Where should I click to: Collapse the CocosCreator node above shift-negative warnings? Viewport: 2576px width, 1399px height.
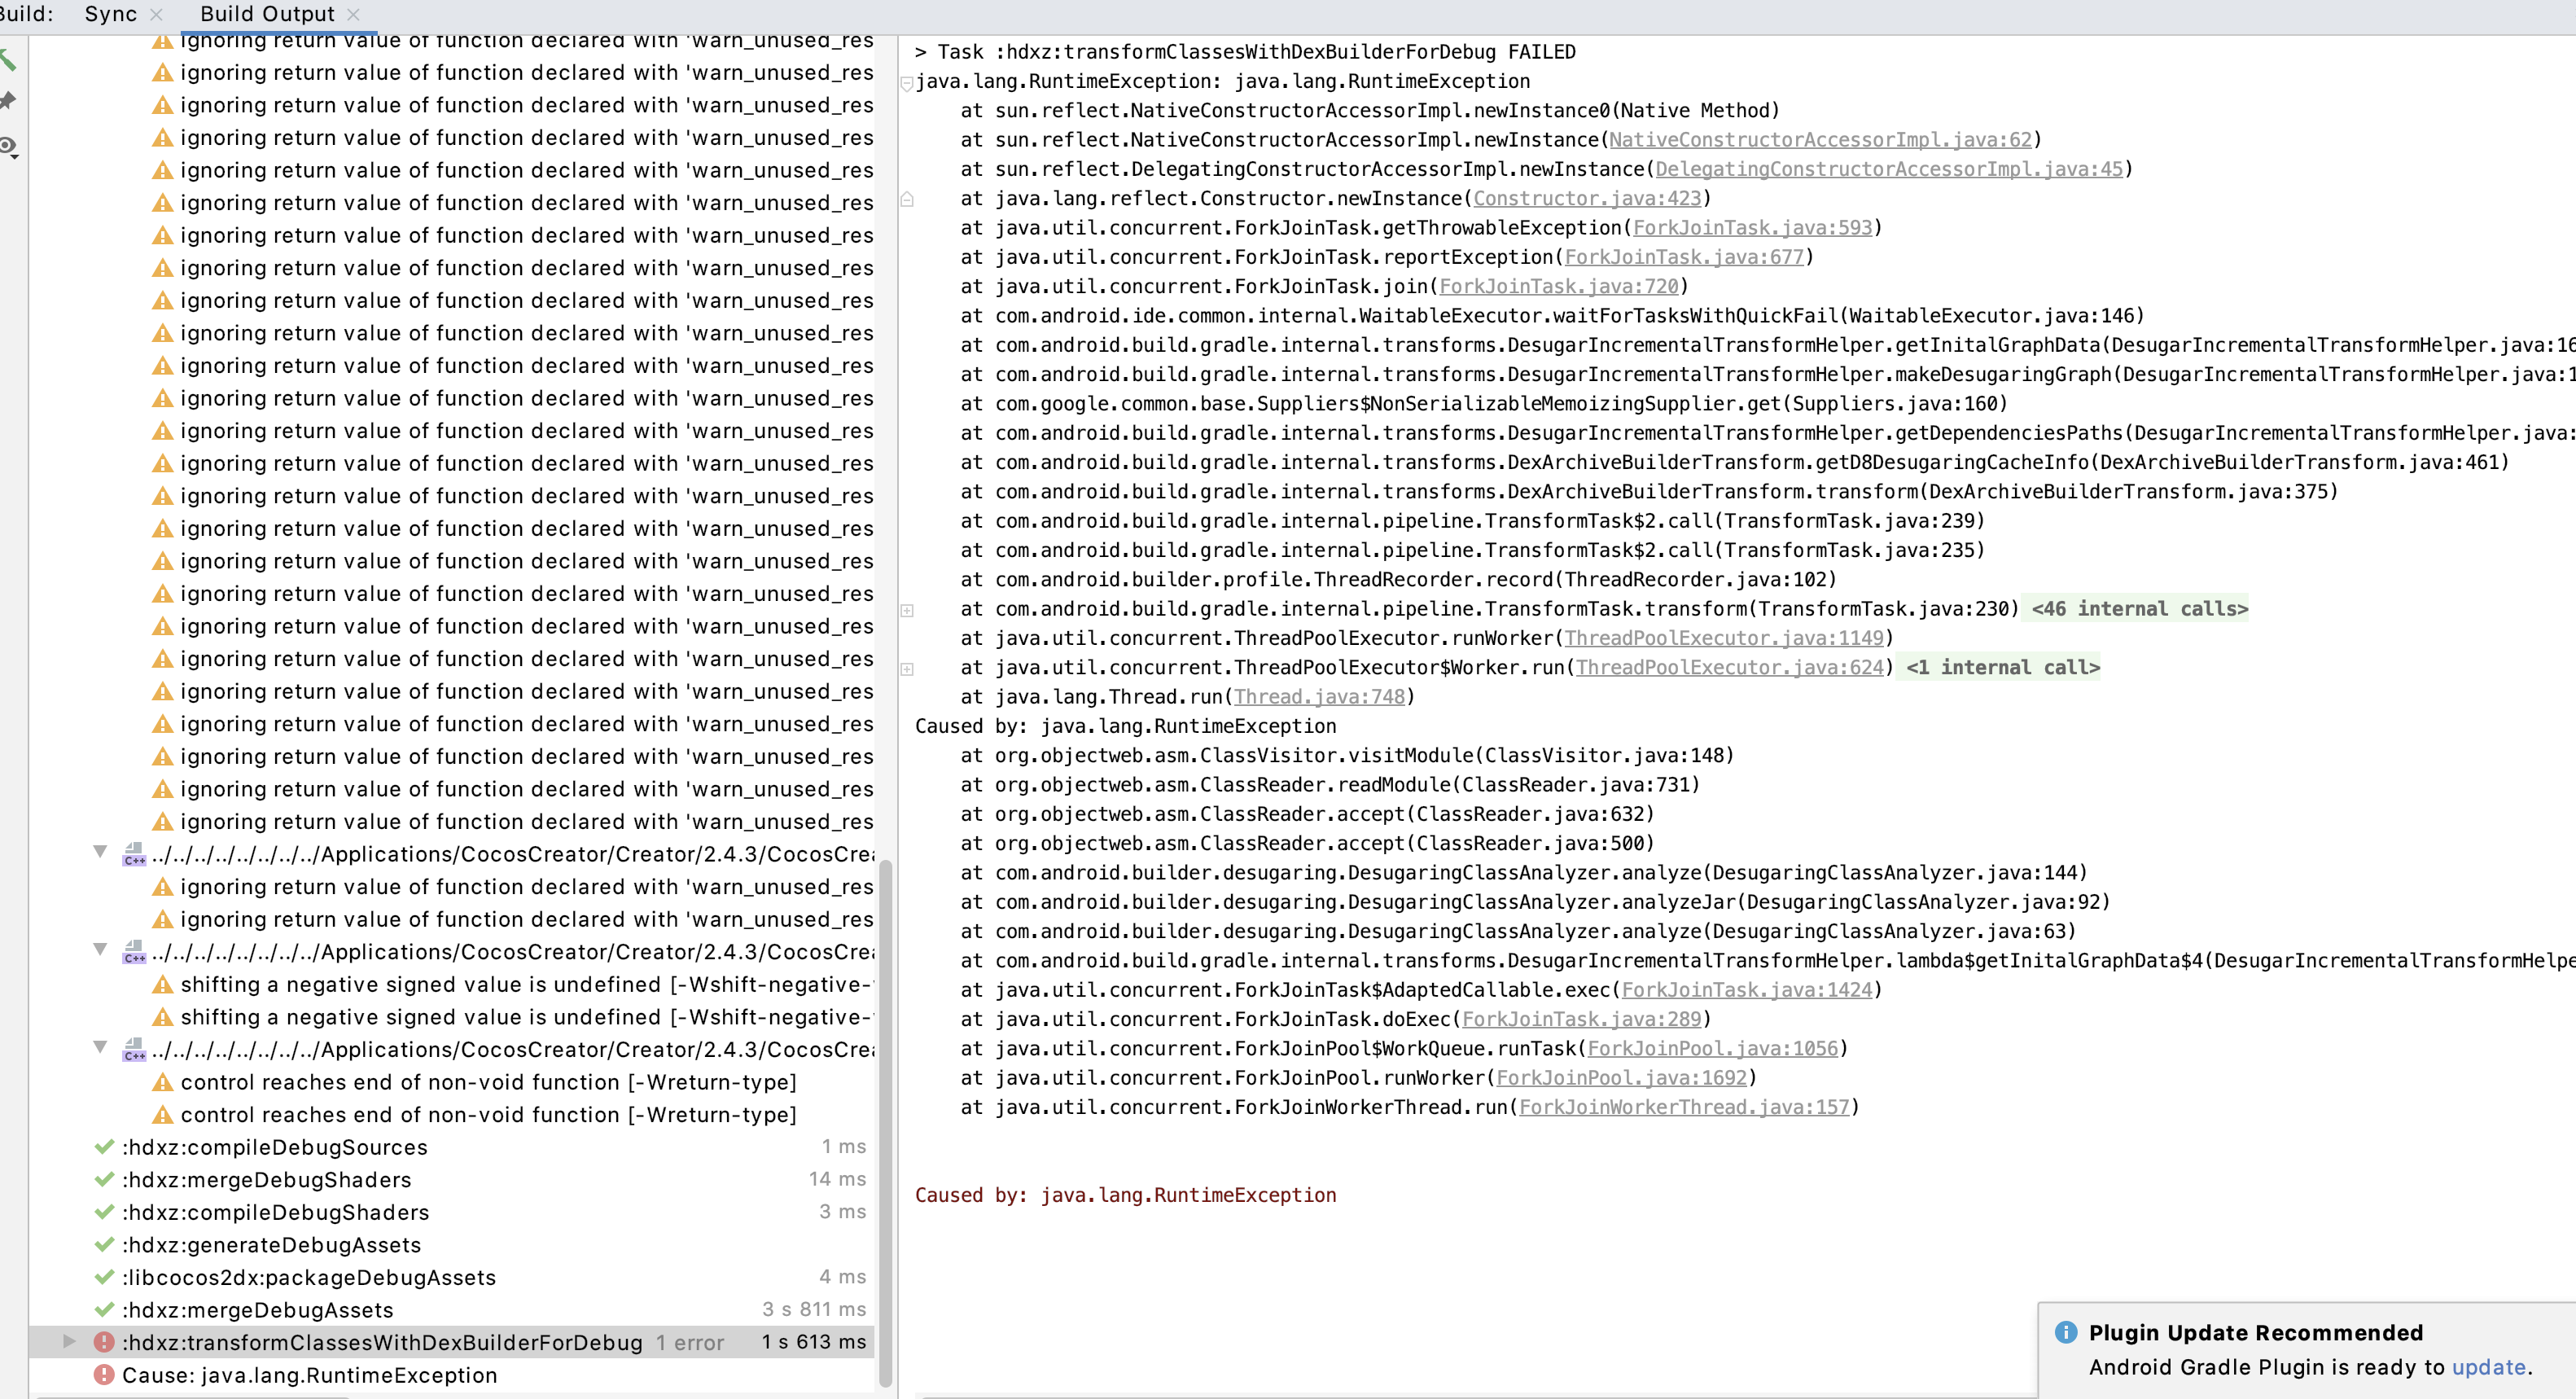[x=100, y=950]
